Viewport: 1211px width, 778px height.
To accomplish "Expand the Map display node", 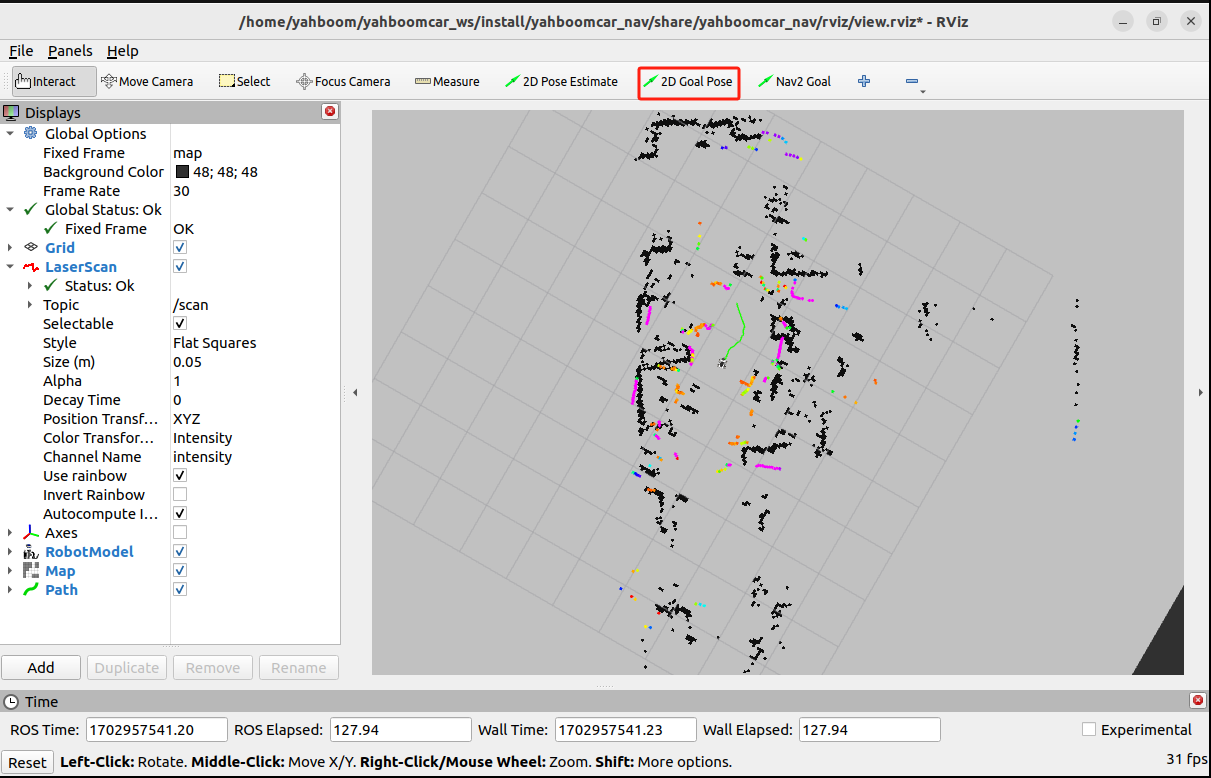I will pyautogui.click(x=10, y=571).
